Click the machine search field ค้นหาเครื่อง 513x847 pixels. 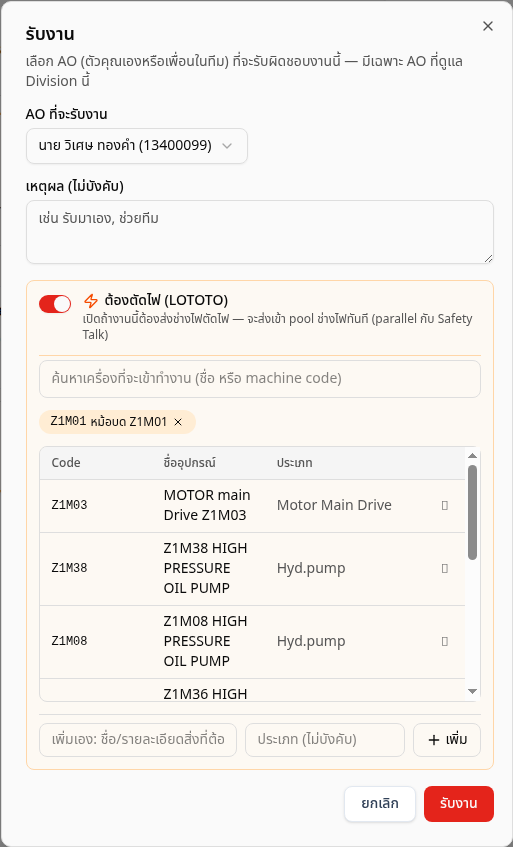260,379
